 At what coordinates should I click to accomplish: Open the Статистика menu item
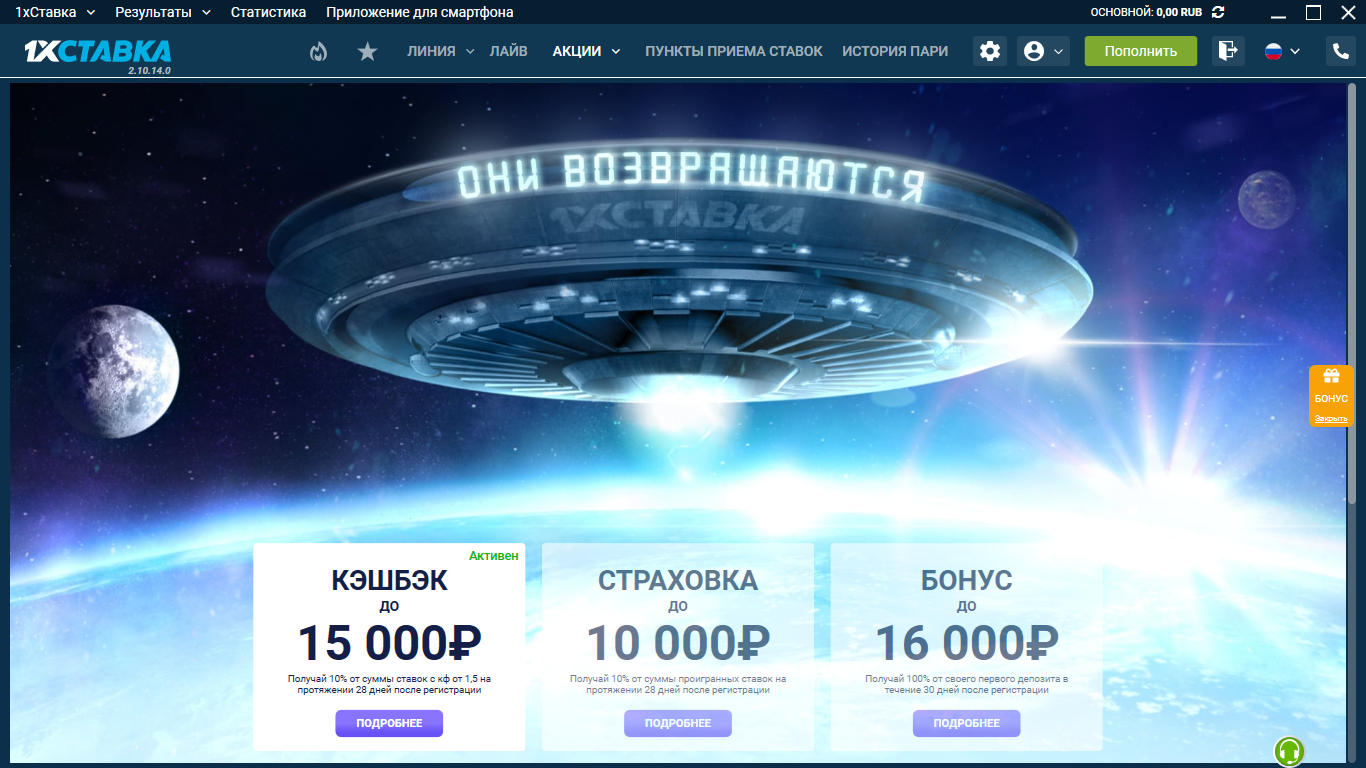click(268, 12)
